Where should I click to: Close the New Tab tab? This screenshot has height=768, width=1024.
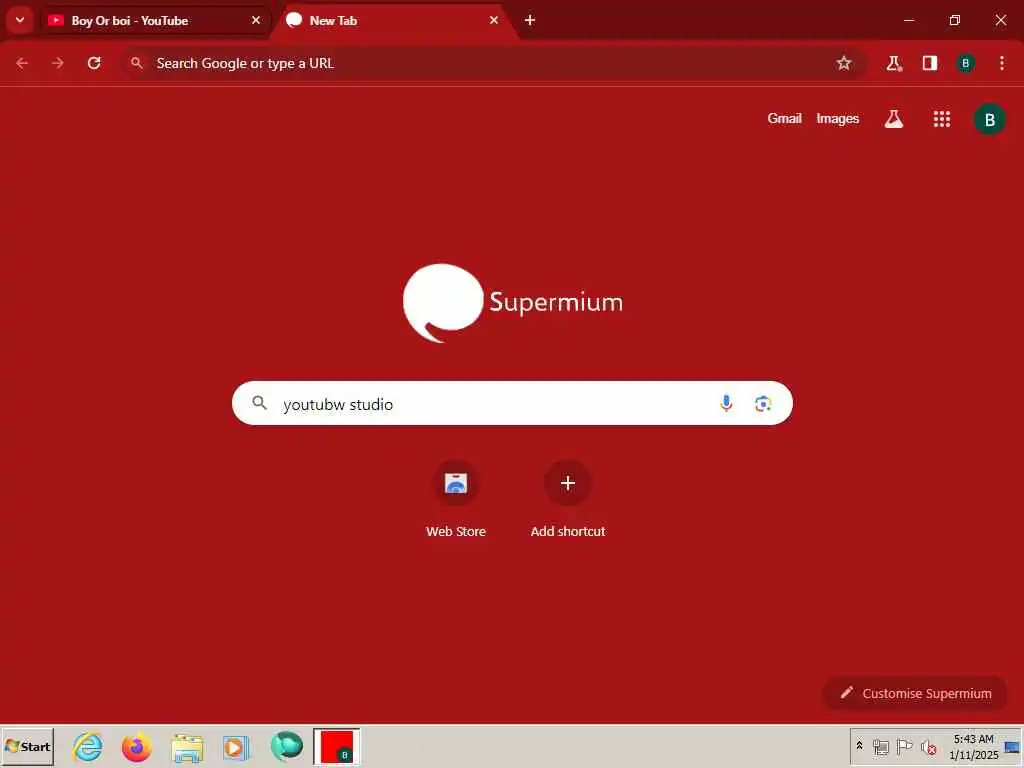pyautogui.click(x=494, y=21)
